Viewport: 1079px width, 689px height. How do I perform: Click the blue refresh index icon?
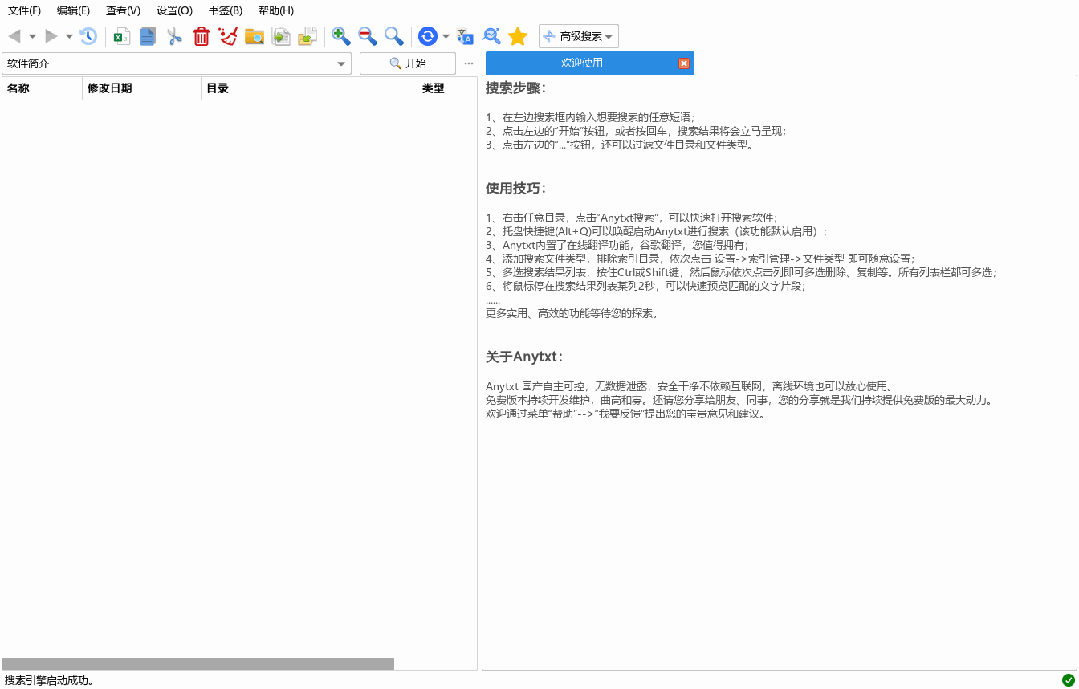coord(427,36)
